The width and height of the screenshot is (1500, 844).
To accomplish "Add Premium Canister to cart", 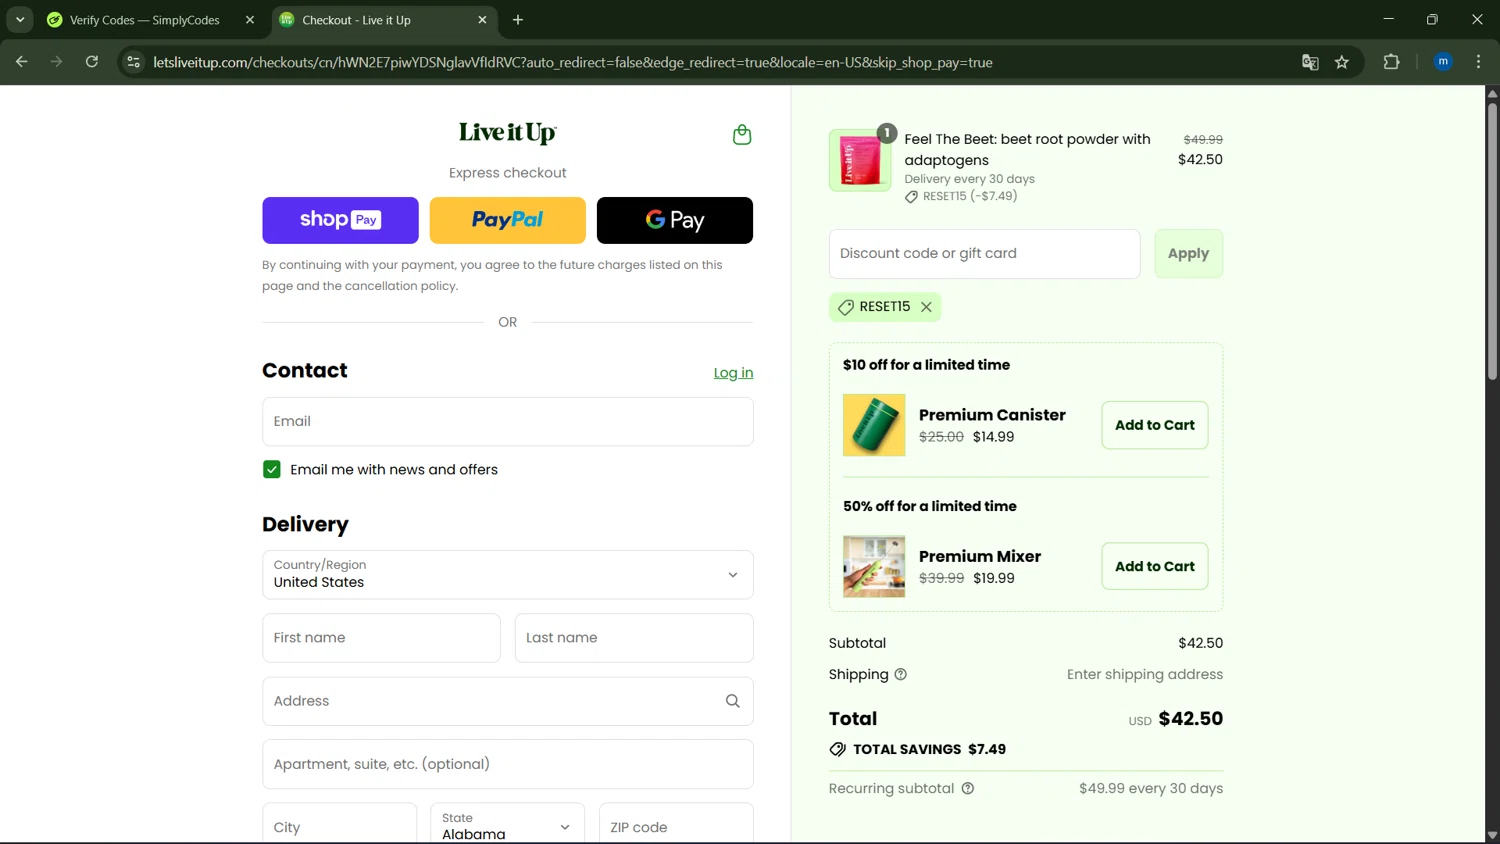I will point(1155,425).
